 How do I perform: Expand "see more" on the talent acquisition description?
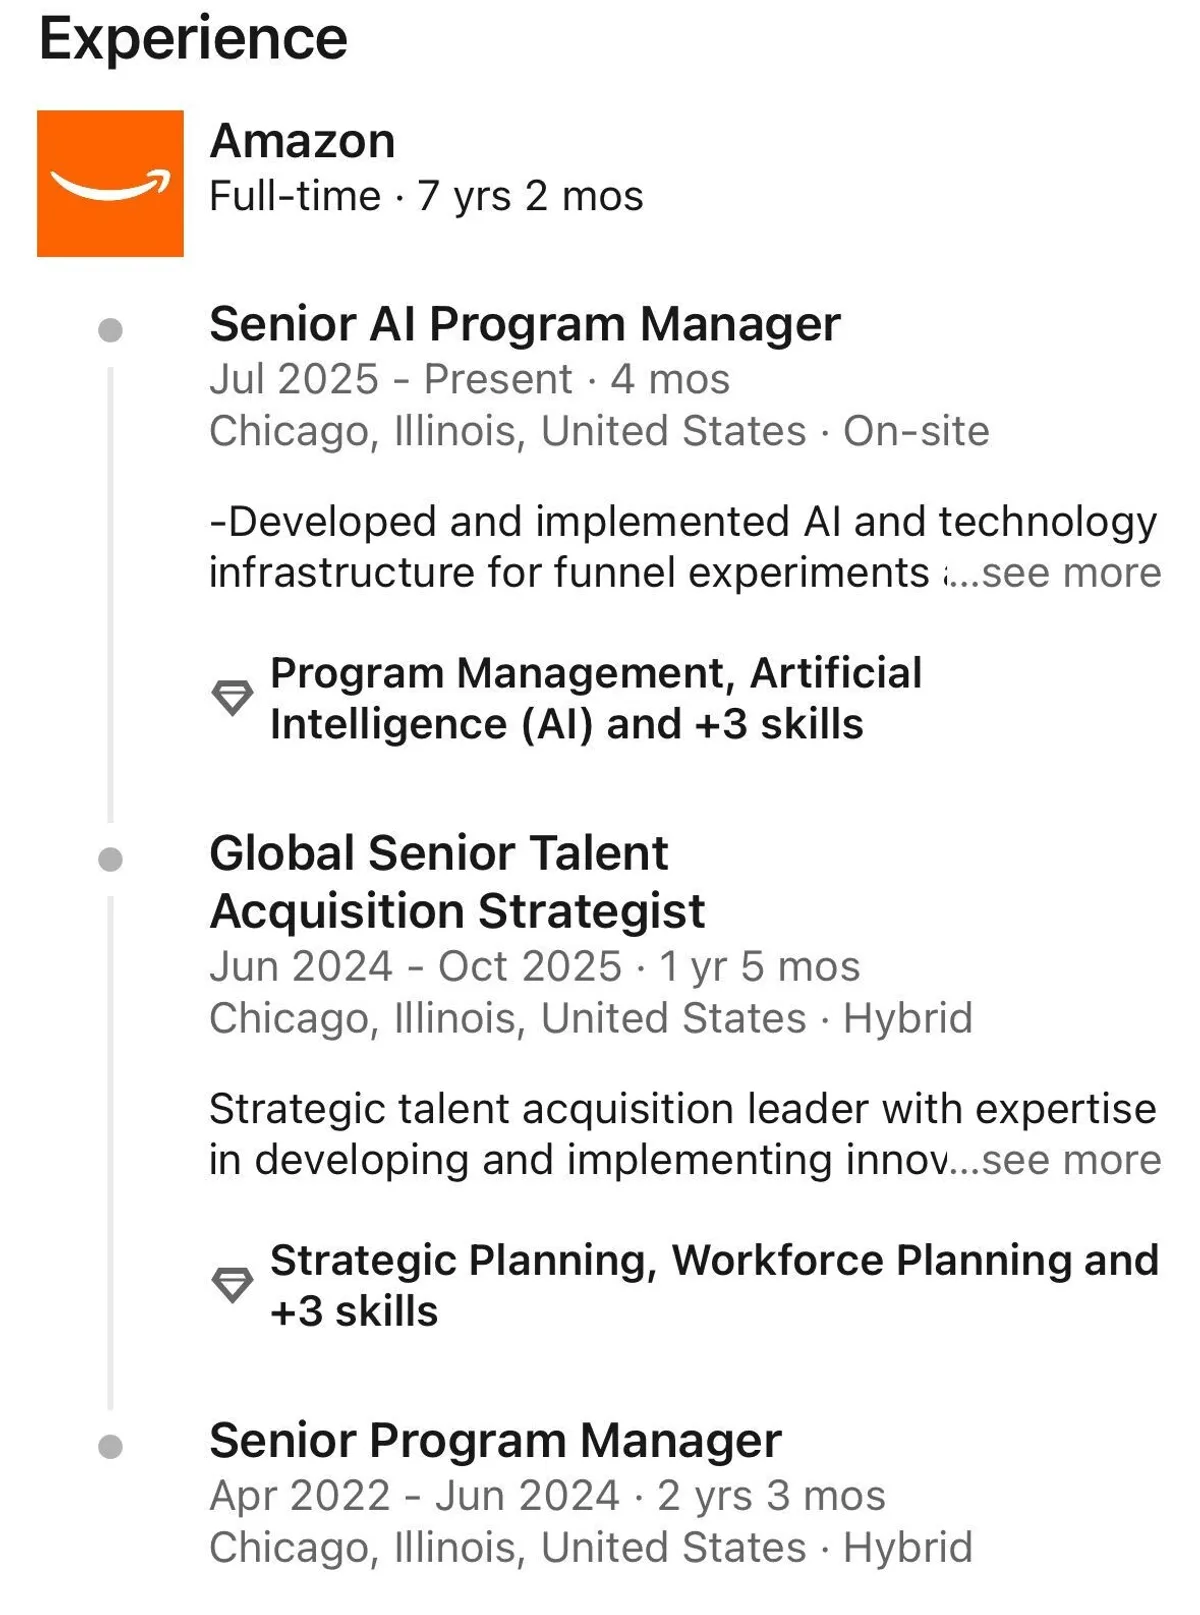point(1070,1160)
